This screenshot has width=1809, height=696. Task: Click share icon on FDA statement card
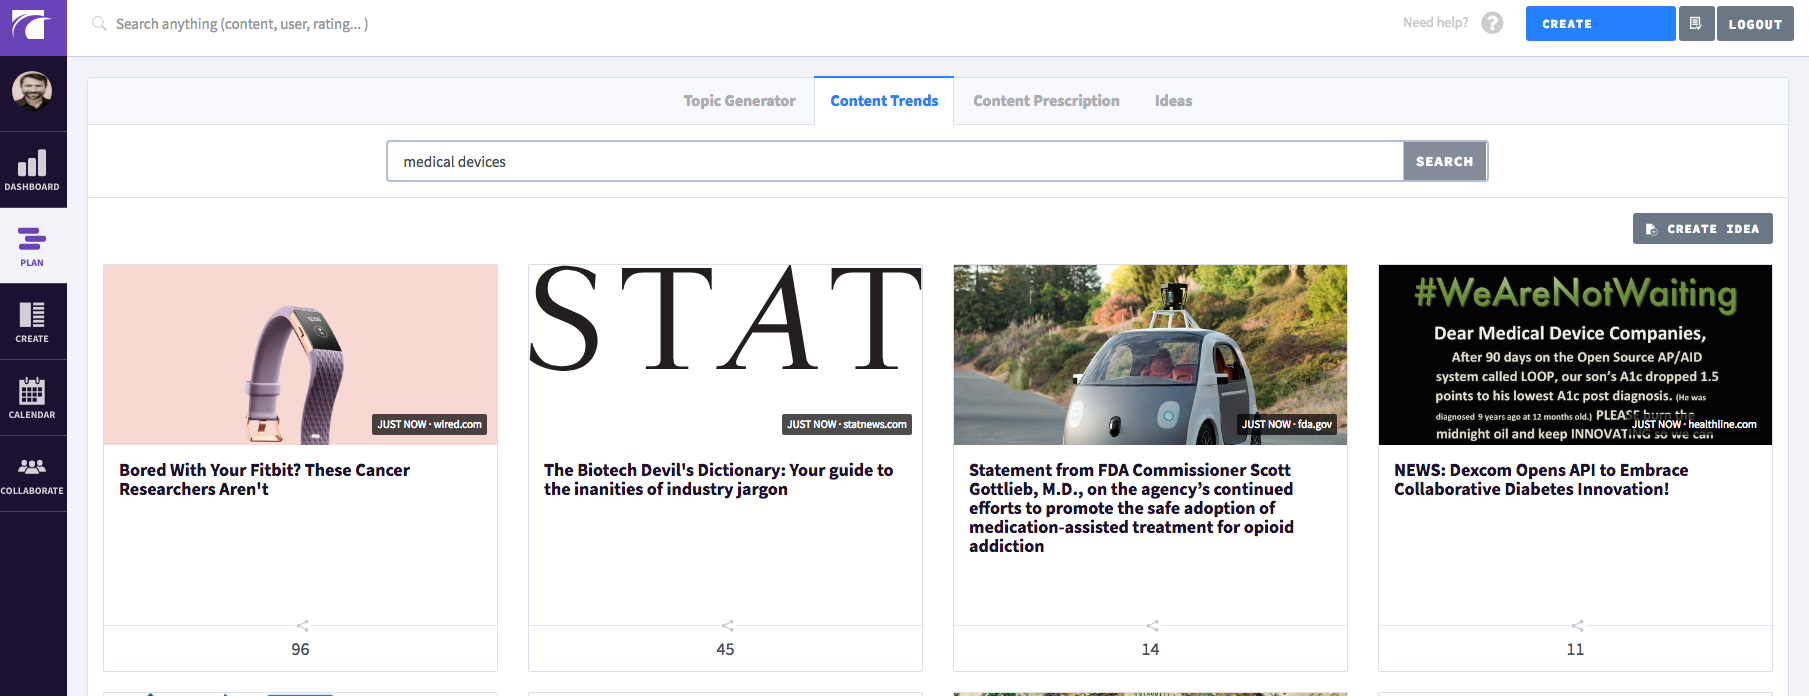(x=1152, y=626)
